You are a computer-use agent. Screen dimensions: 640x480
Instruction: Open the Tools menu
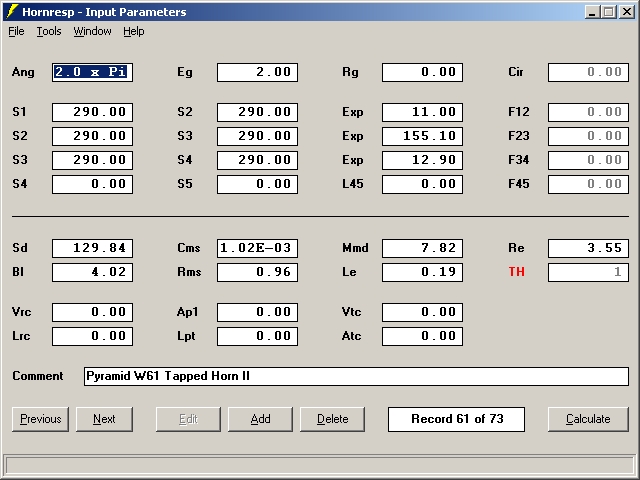coord(49,31)
